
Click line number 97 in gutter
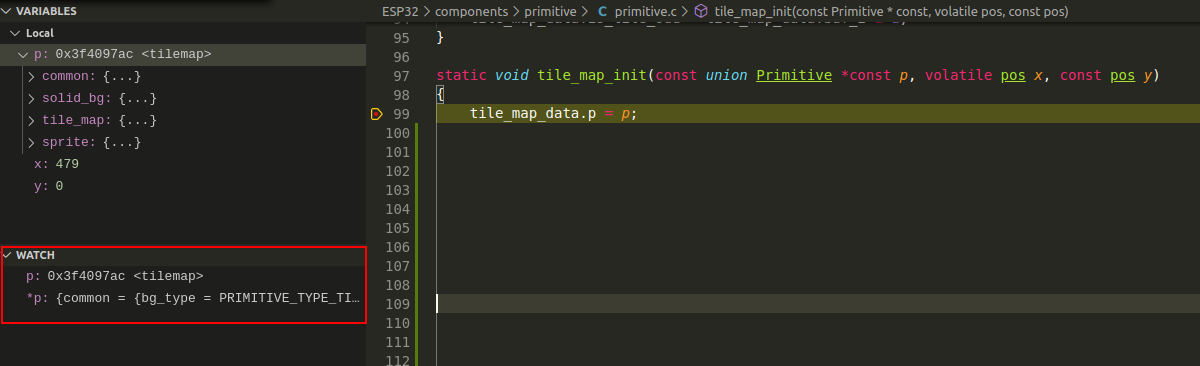pos(401,76)
